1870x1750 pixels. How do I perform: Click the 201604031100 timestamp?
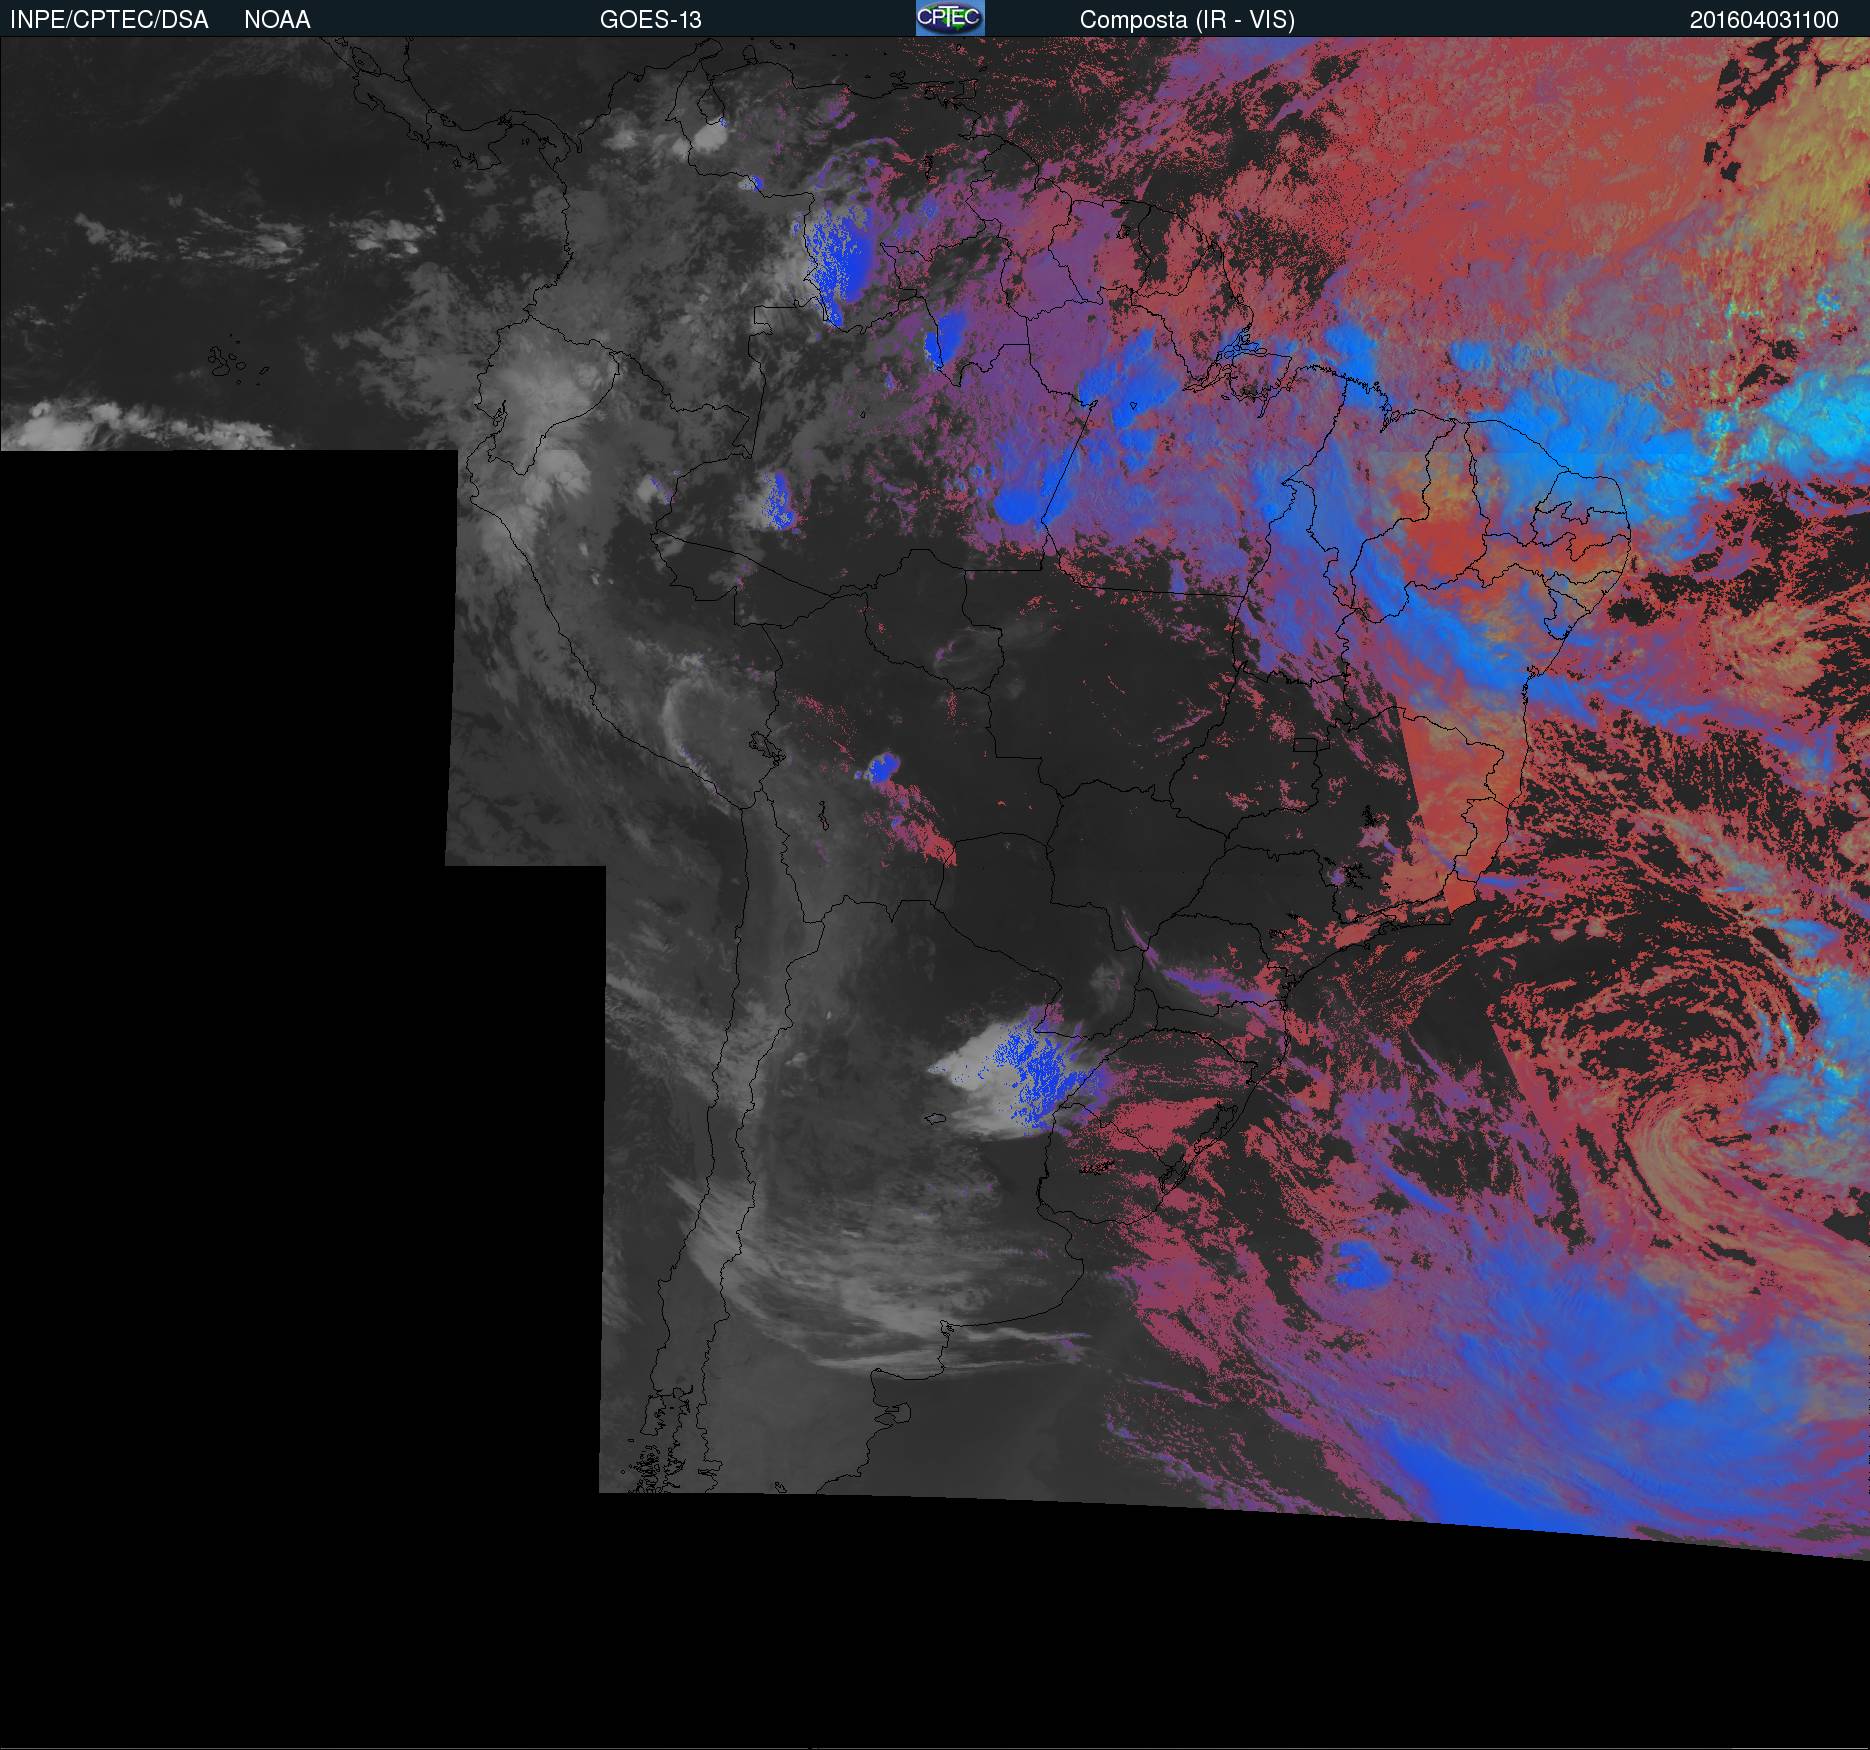(1764, 19)
